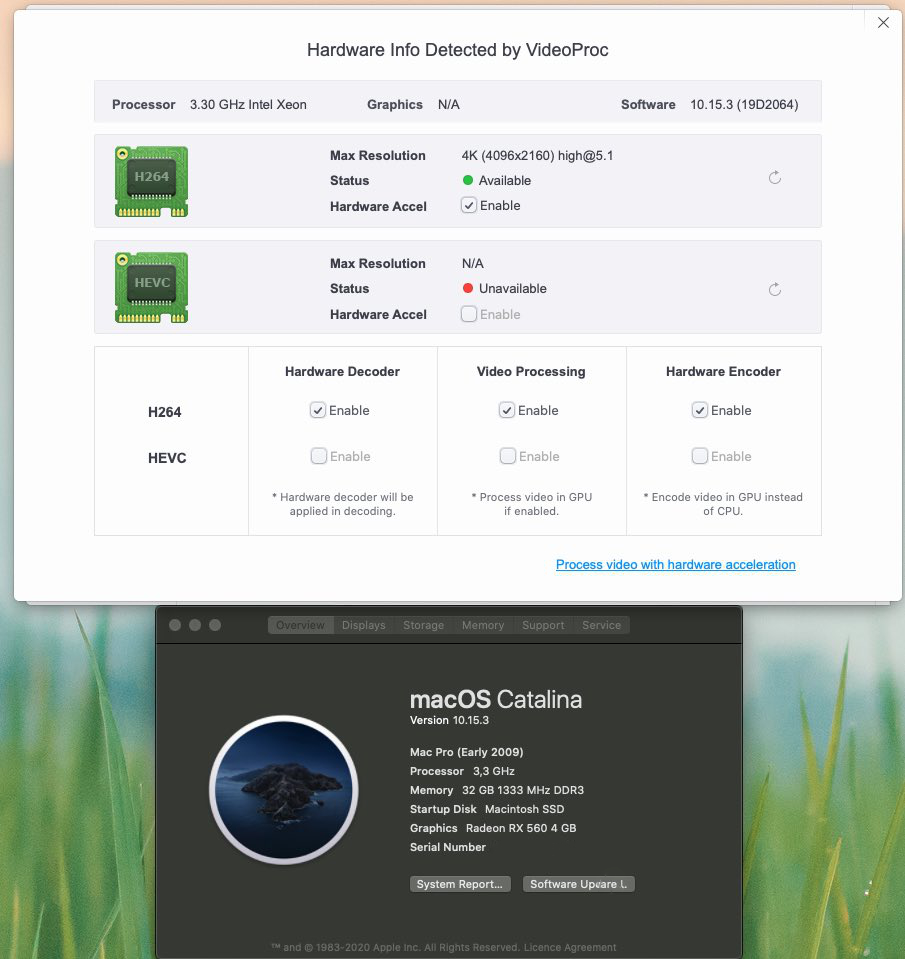Refresh the HEVC hardware detection
This screenshot has height=959, width=905.
point(775,289)
